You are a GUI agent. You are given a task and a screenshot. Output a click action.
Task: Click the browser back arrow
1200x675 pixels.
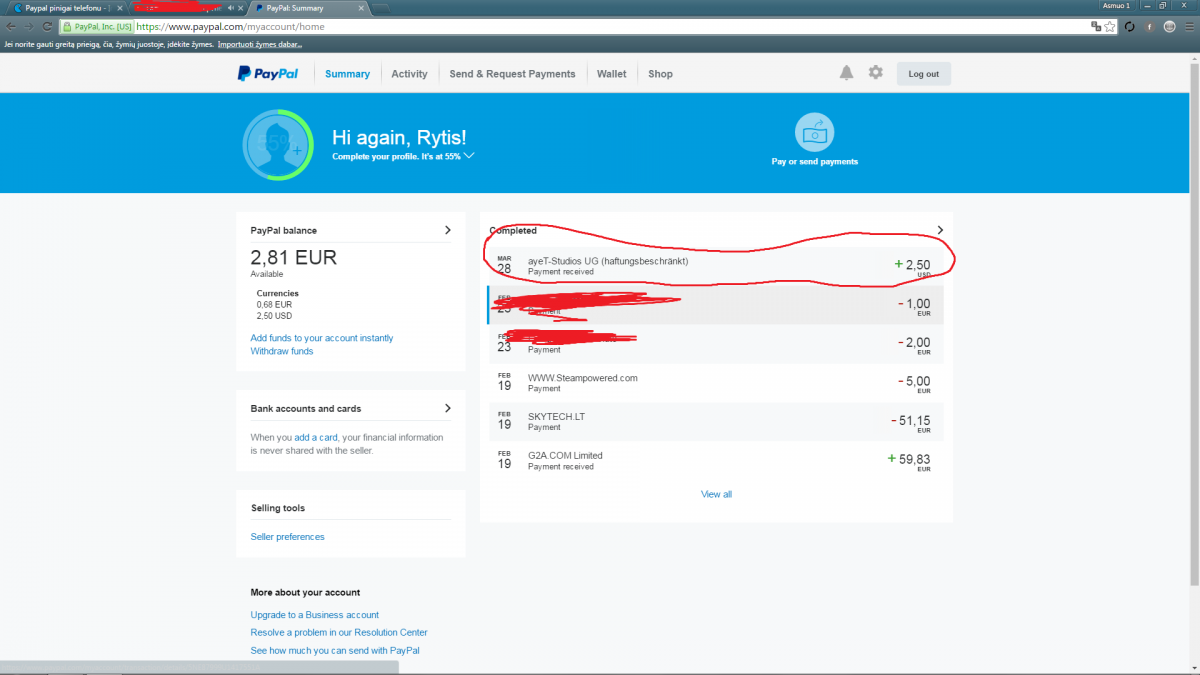pos(10,27)
